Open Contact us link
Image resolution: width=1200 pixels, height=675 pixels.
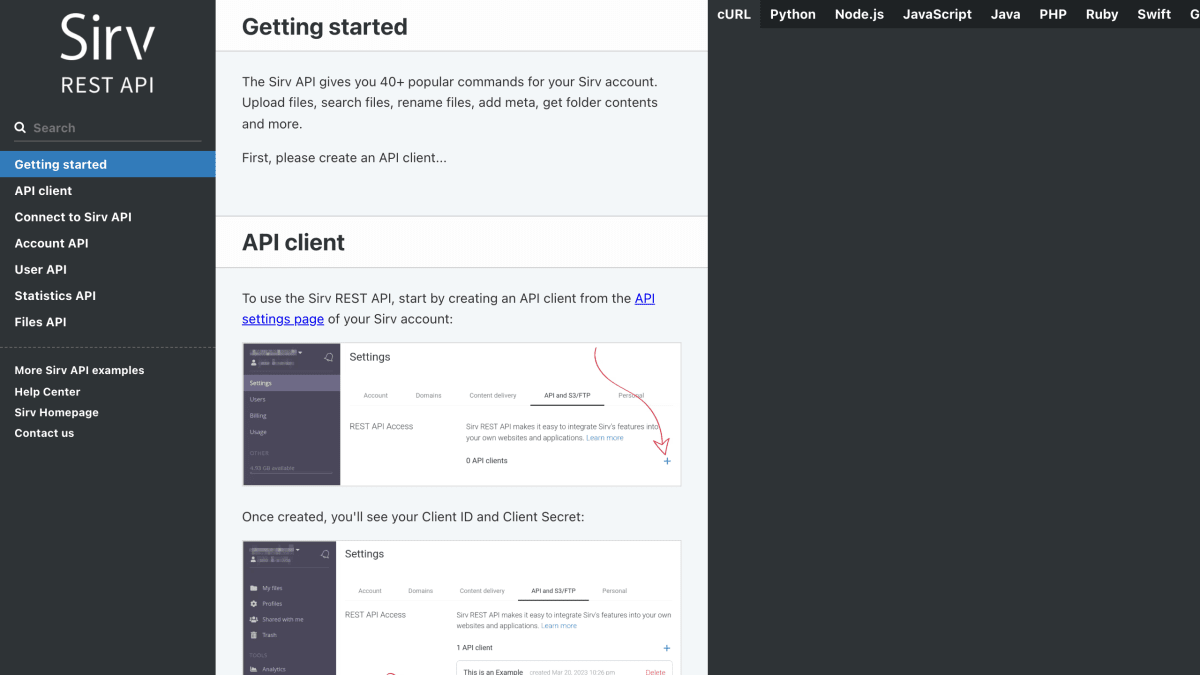point(44,433)
